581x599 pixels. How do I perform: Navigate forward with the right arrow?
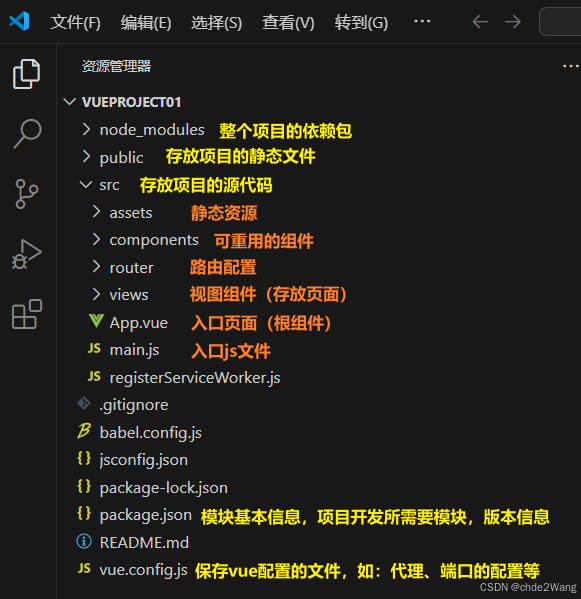[x=513, y=21]
